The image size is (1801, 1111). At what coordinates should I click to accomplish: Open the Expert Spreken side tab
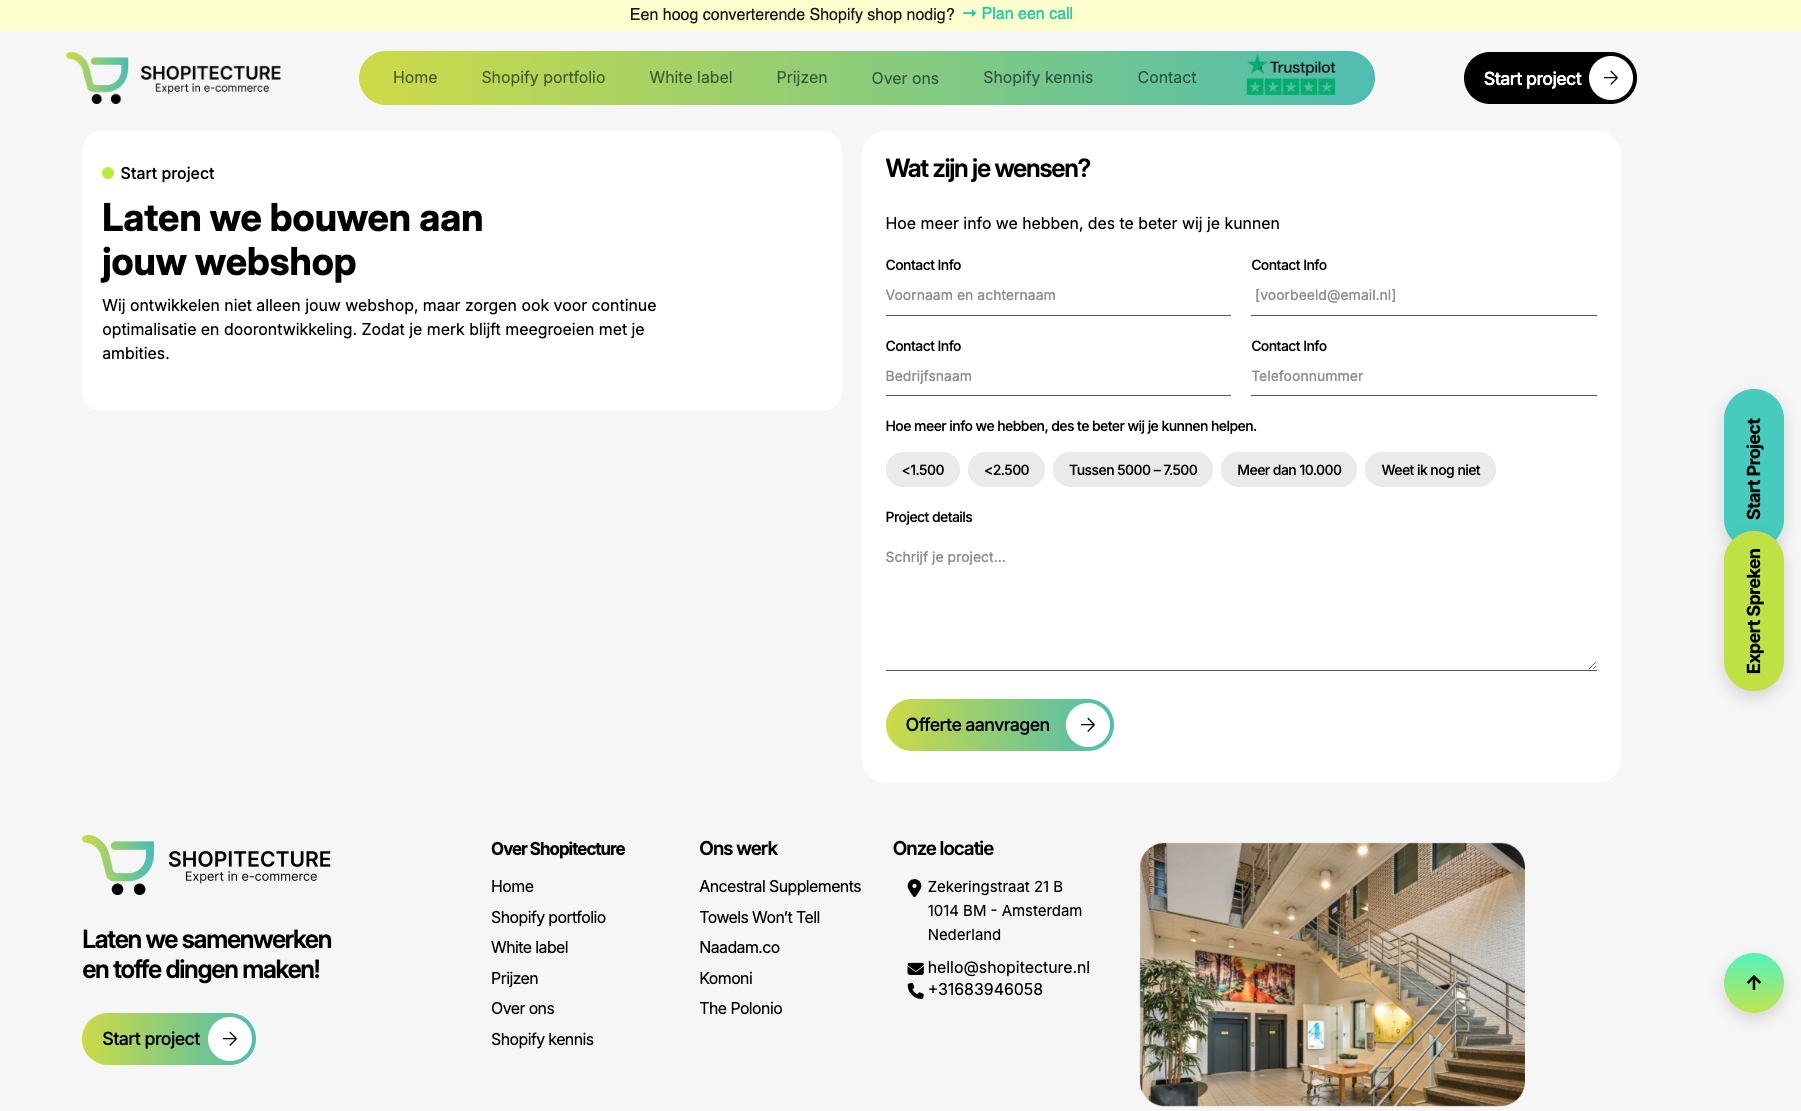pyautogui.click(x=1753, y=611)
